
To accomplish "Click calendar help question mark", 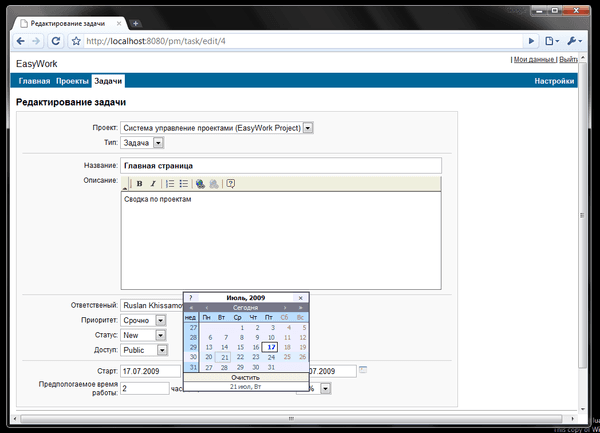I will [191, 298].
